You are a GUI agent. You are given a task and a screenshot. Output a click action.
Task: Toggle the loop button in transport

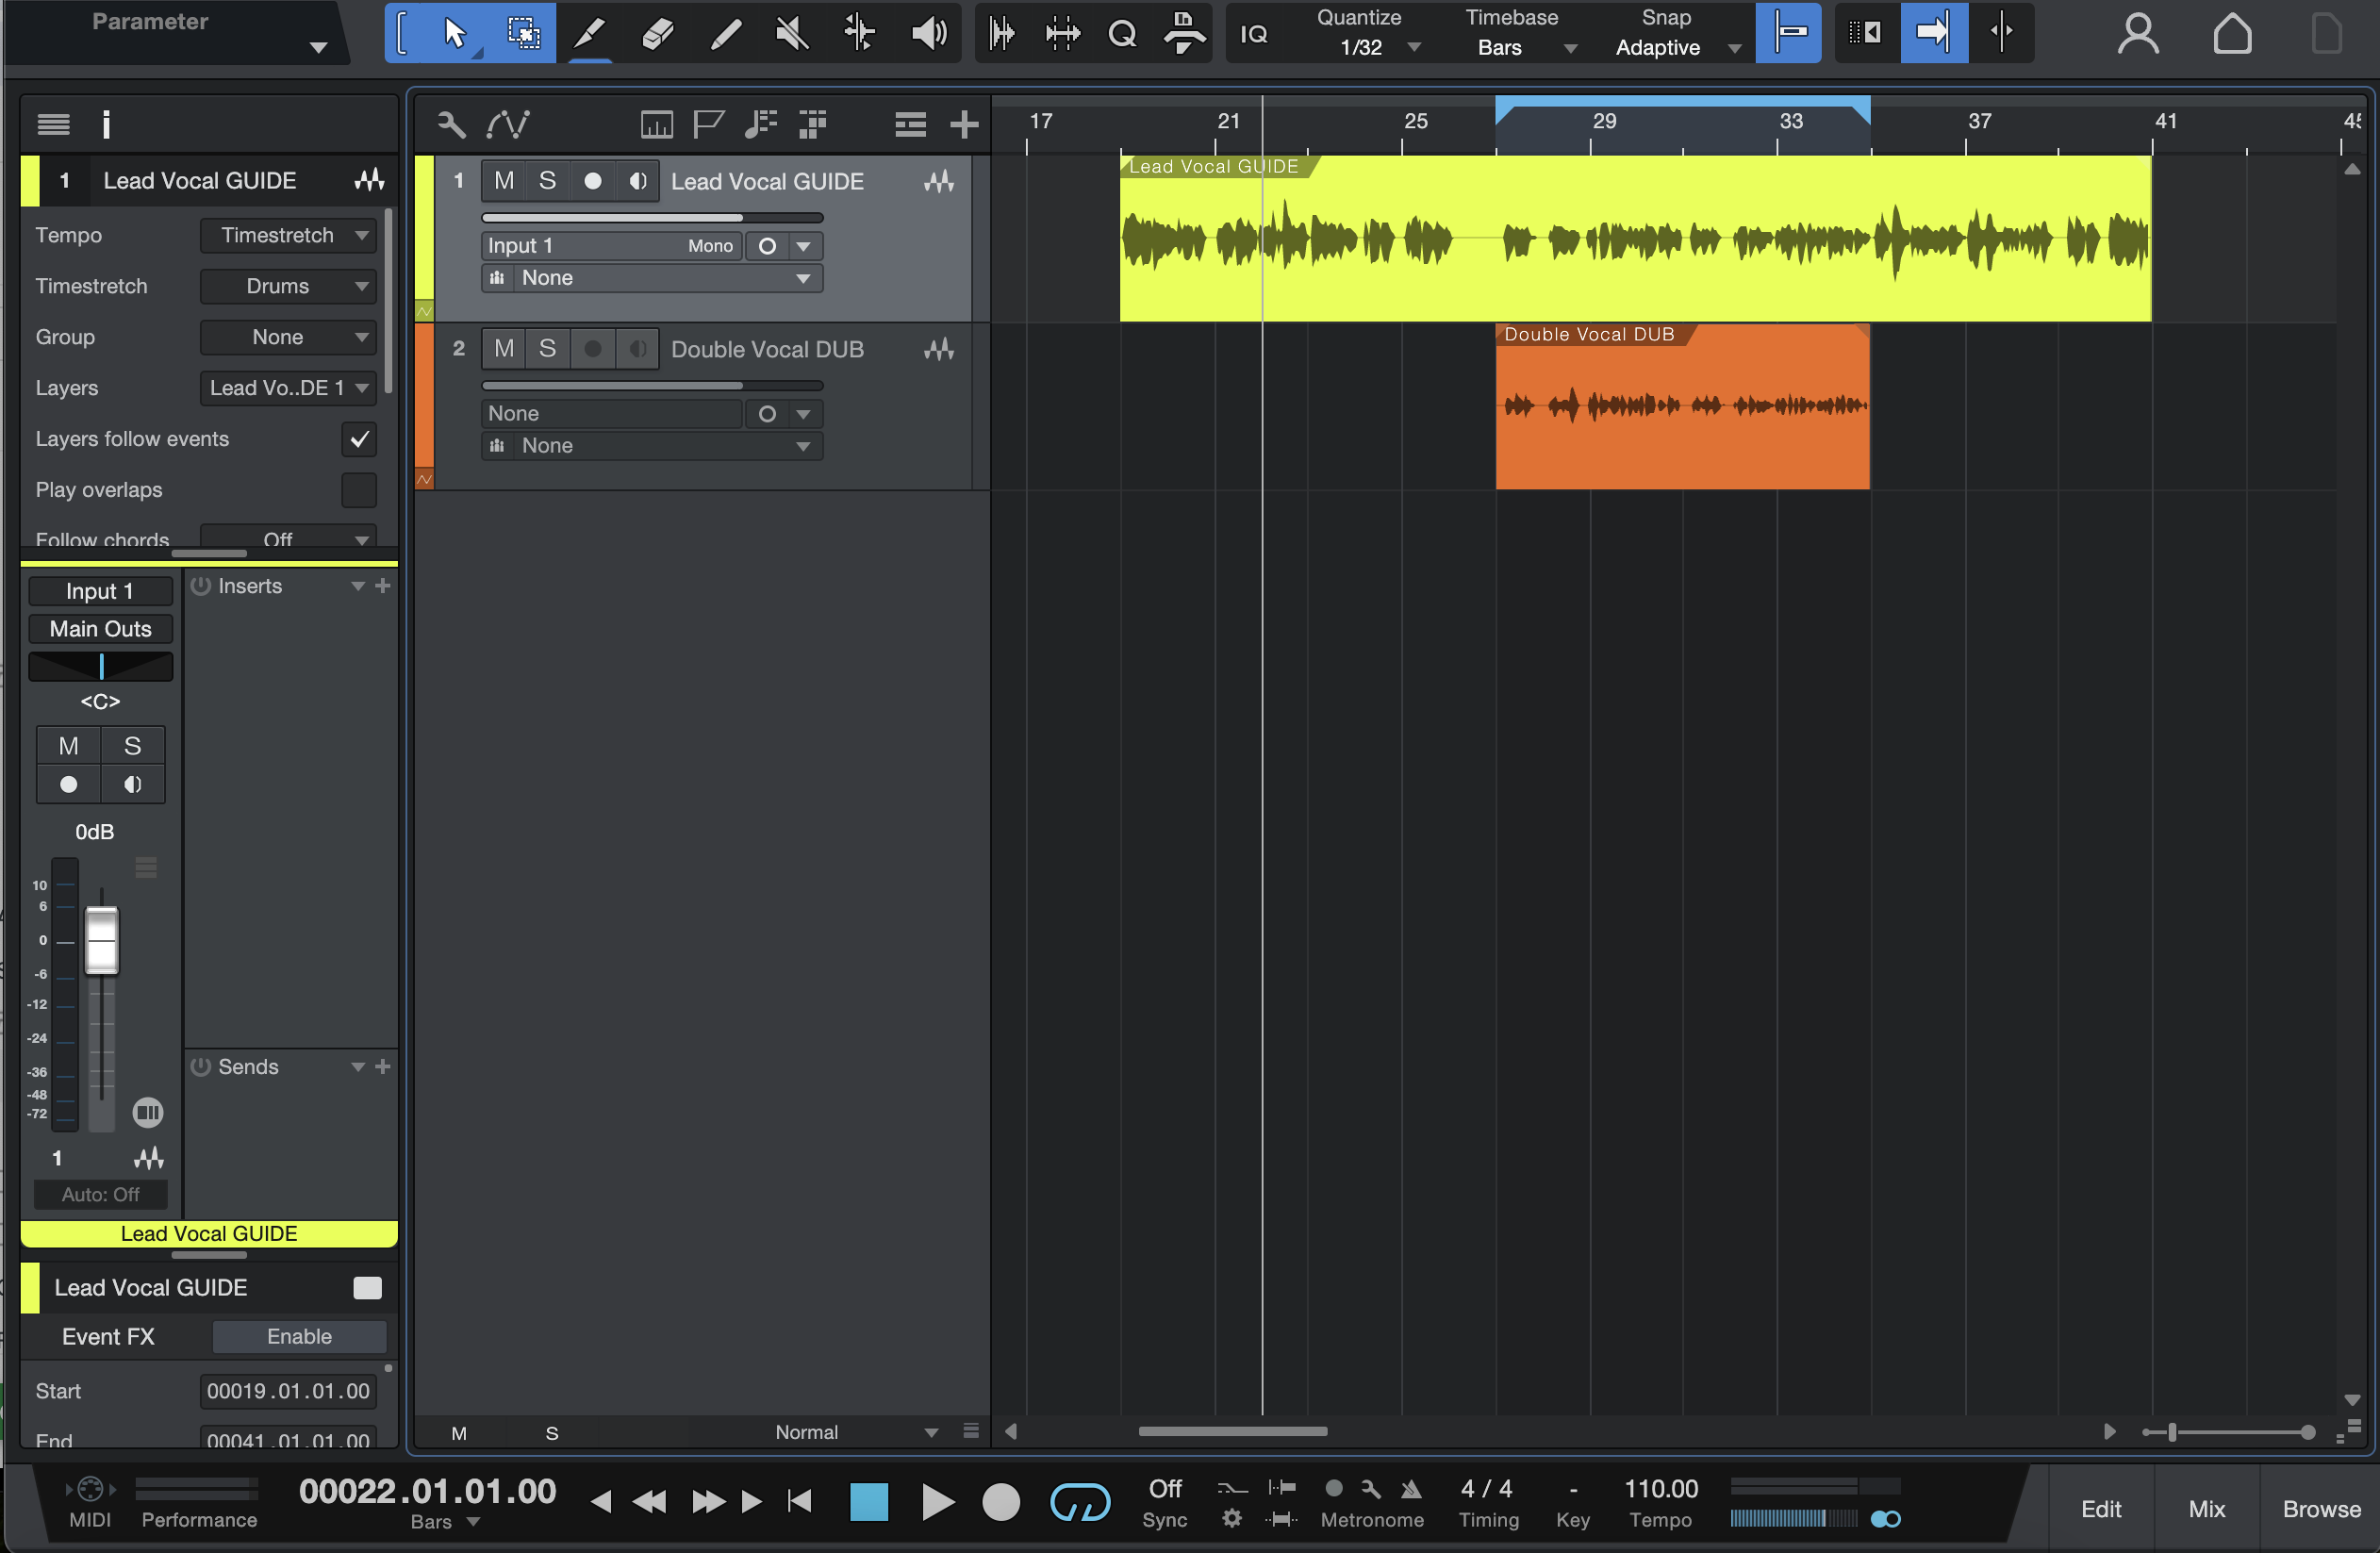[x=1079, y=1501]
